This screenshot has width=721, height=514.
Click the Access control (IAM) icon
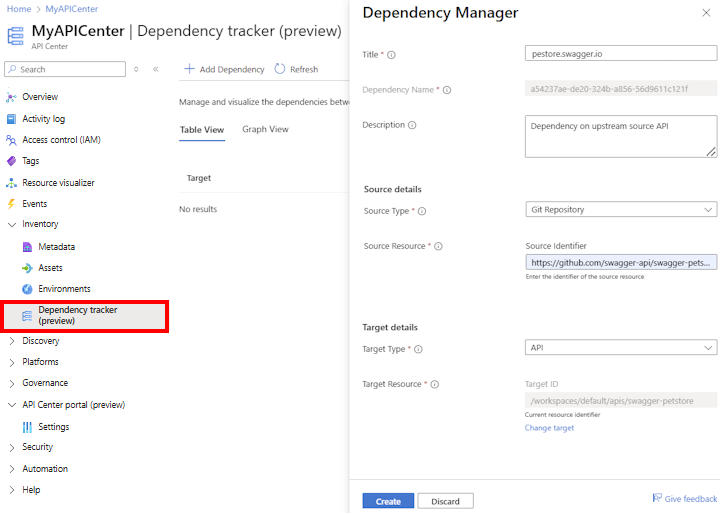(11, 140)
